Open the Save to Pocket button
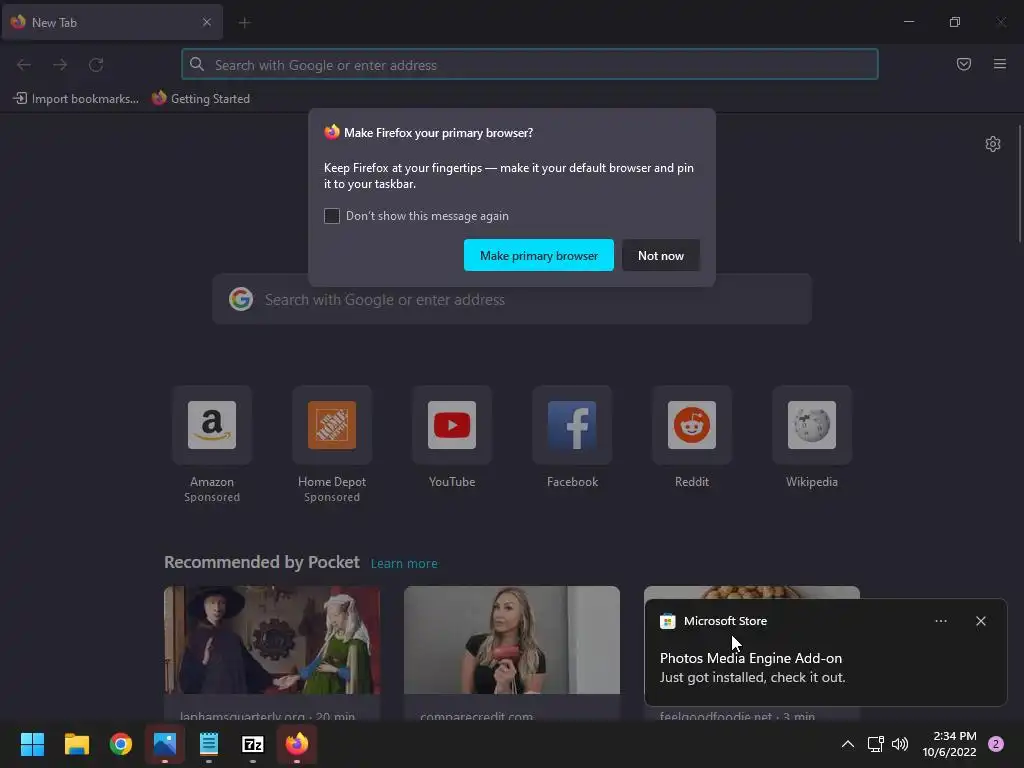This screenshot has height=768, width=1024. coord(963,64)
